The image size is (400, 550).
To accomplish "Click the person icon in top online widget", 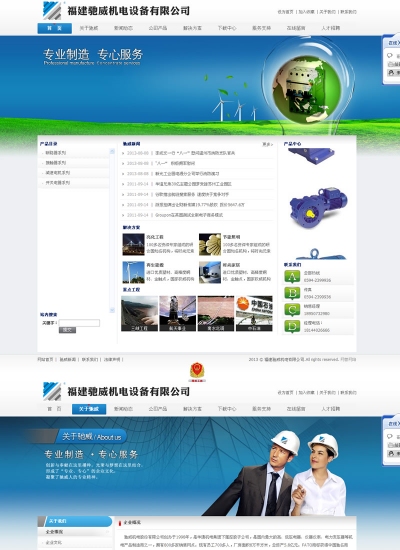I will [x=391, y=73].
